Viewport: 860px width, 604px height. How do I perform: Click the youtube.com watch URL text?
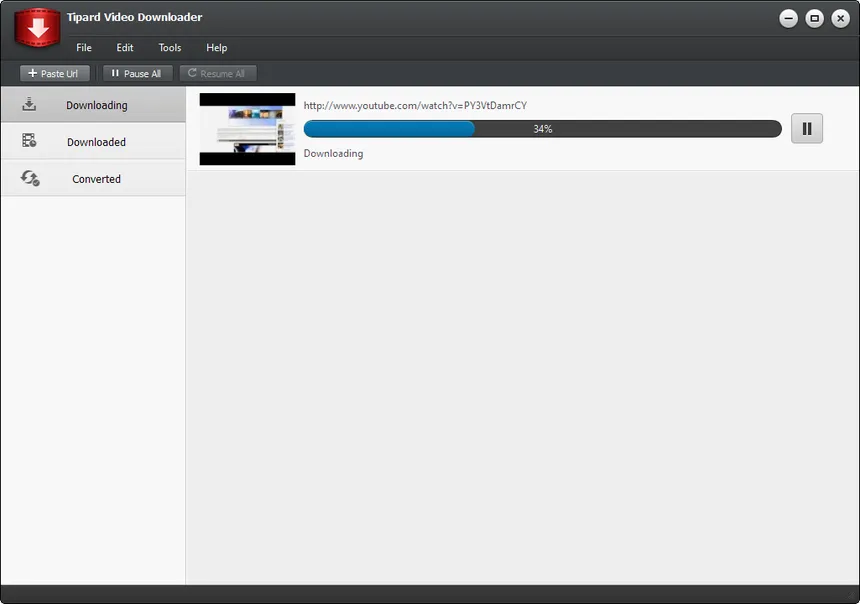(415, 105)
